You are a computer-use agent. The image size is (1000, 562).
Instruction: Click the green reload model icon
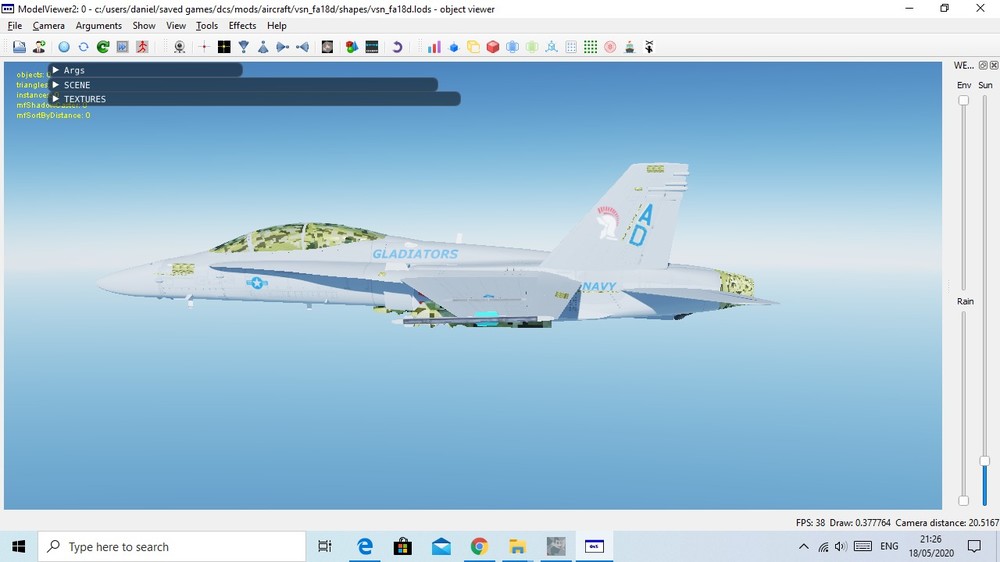click(103, 47)
